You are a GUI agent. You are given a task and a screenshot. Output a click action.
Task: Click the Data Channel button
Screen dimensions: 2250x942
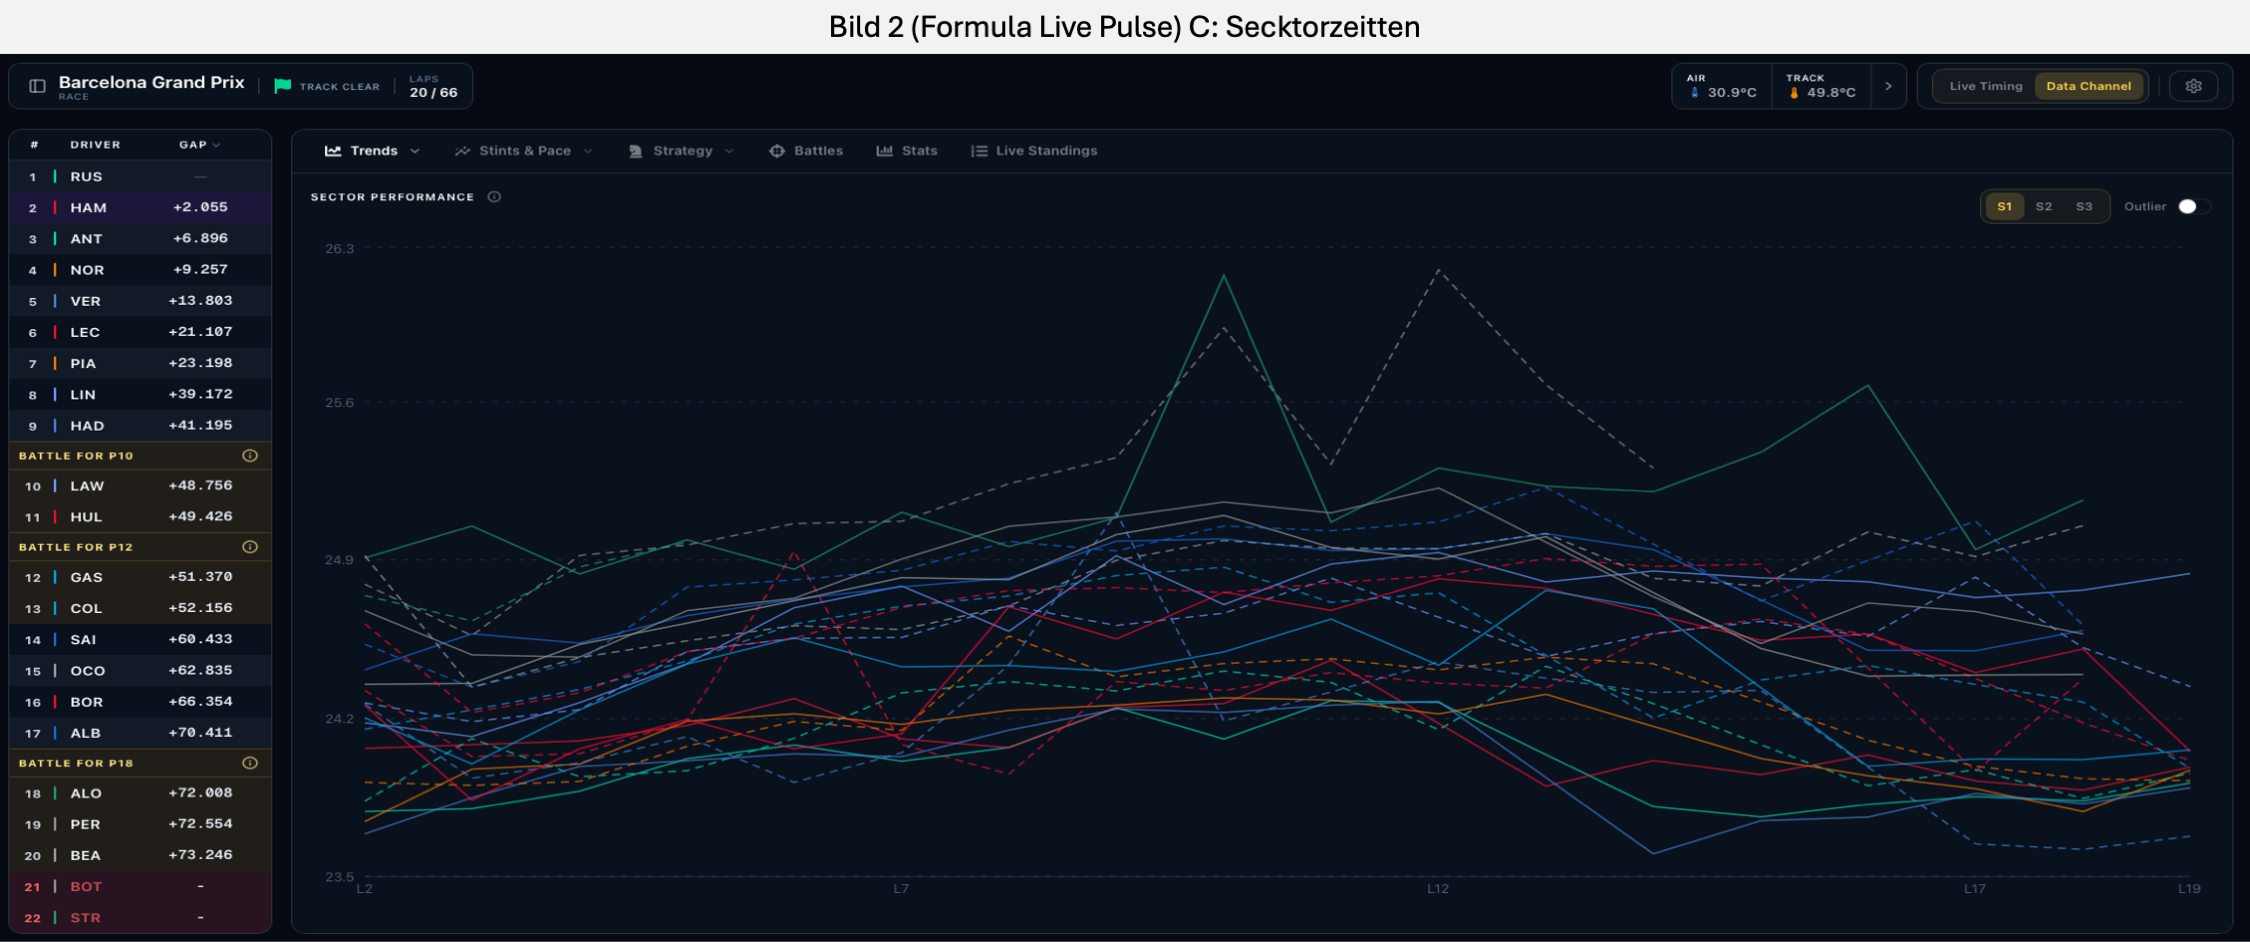pyautogui.click(x=2088, y=86)
